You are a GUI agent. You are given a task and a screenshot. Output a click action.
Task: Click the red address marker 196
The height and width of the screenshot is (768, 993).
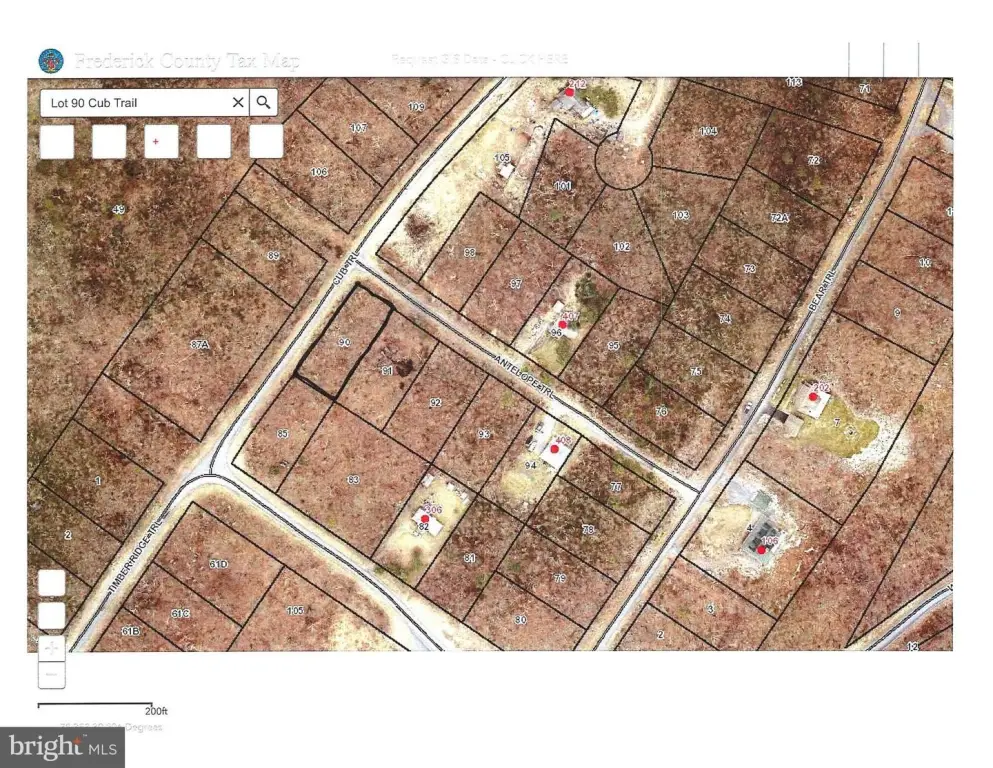click(x=762, y=549)
